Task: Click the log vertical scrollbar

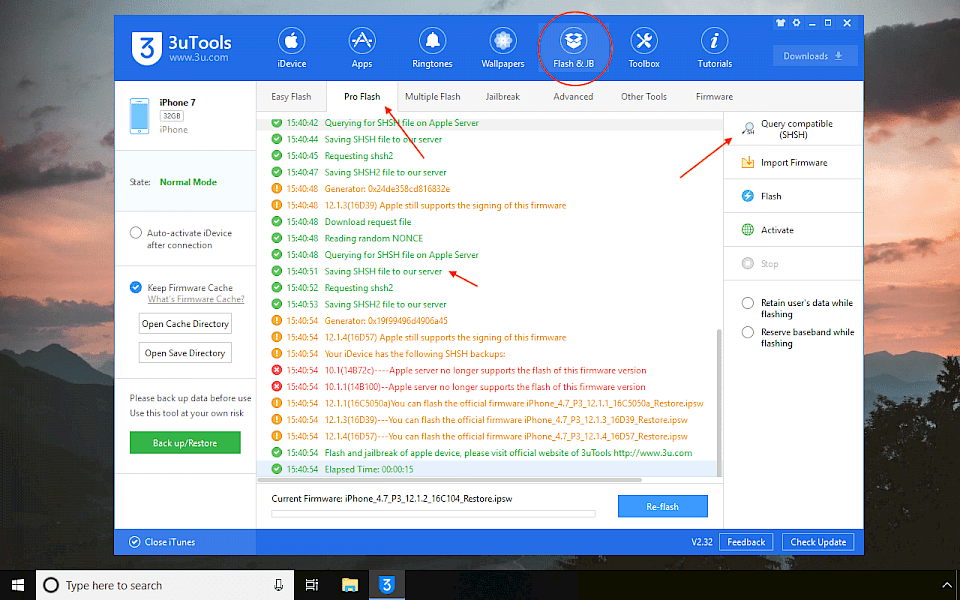Action: click(719, 402)
